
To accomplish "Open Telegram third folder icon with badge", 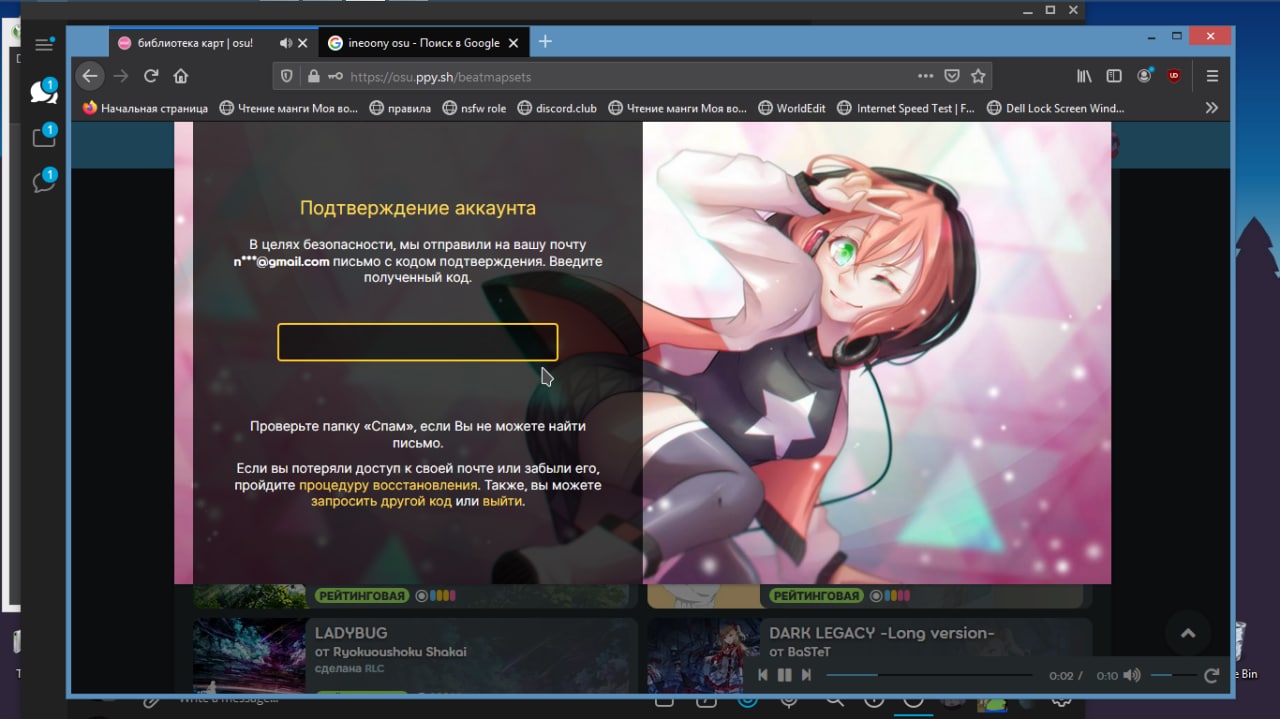I will pyautogui.click(x=44, y=181).
